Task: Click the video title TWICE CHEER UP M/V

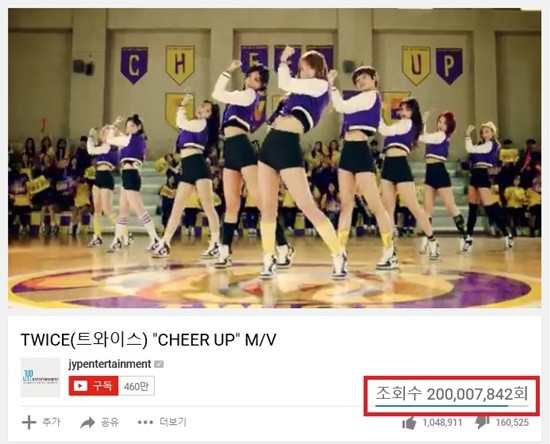Action: point(148,339)
